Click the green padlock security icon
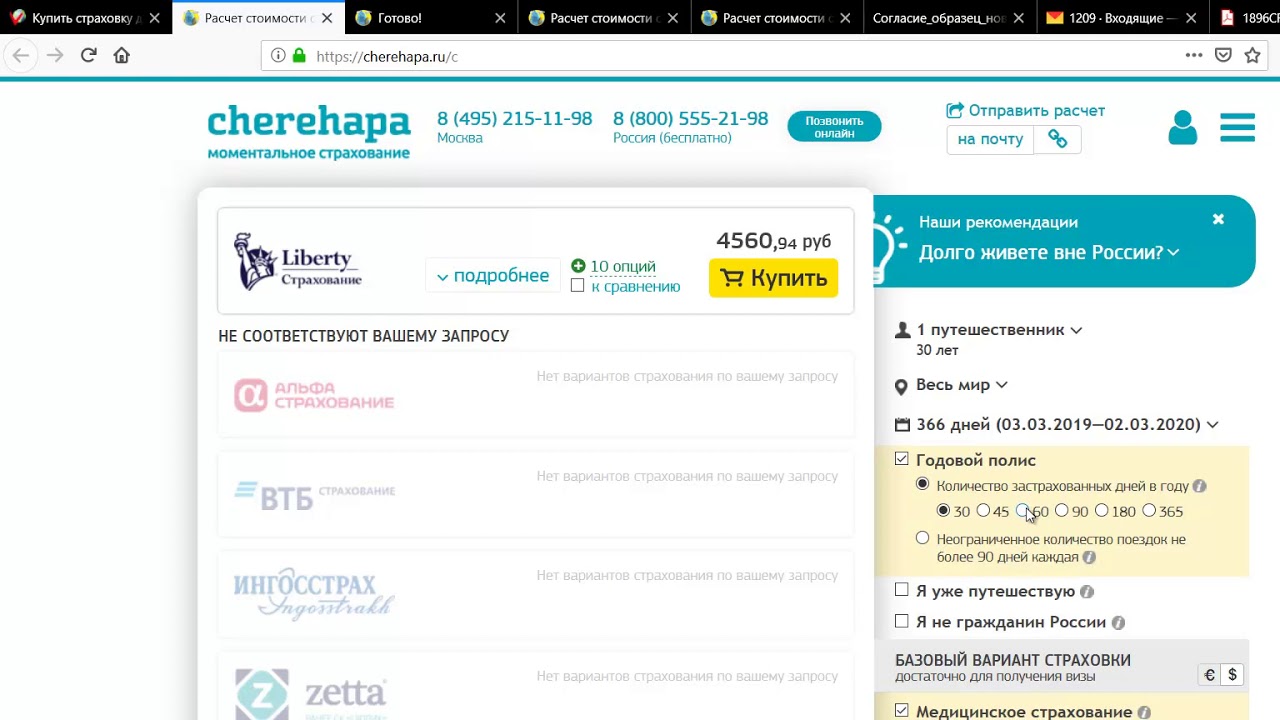 click(x=299, y=56)
